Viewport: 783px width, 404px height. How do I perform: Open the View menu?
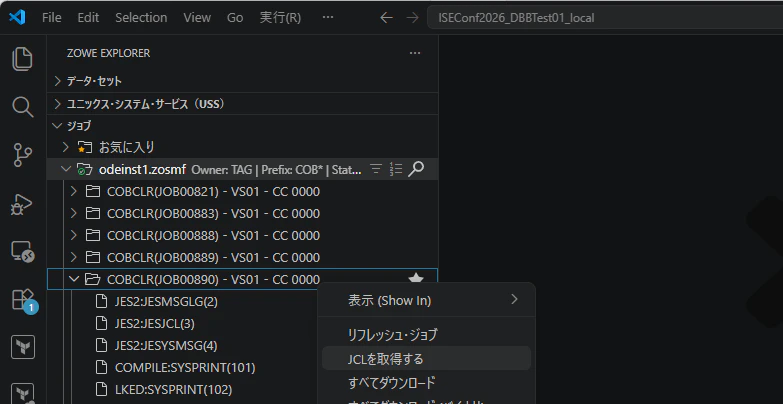point(197,18)
